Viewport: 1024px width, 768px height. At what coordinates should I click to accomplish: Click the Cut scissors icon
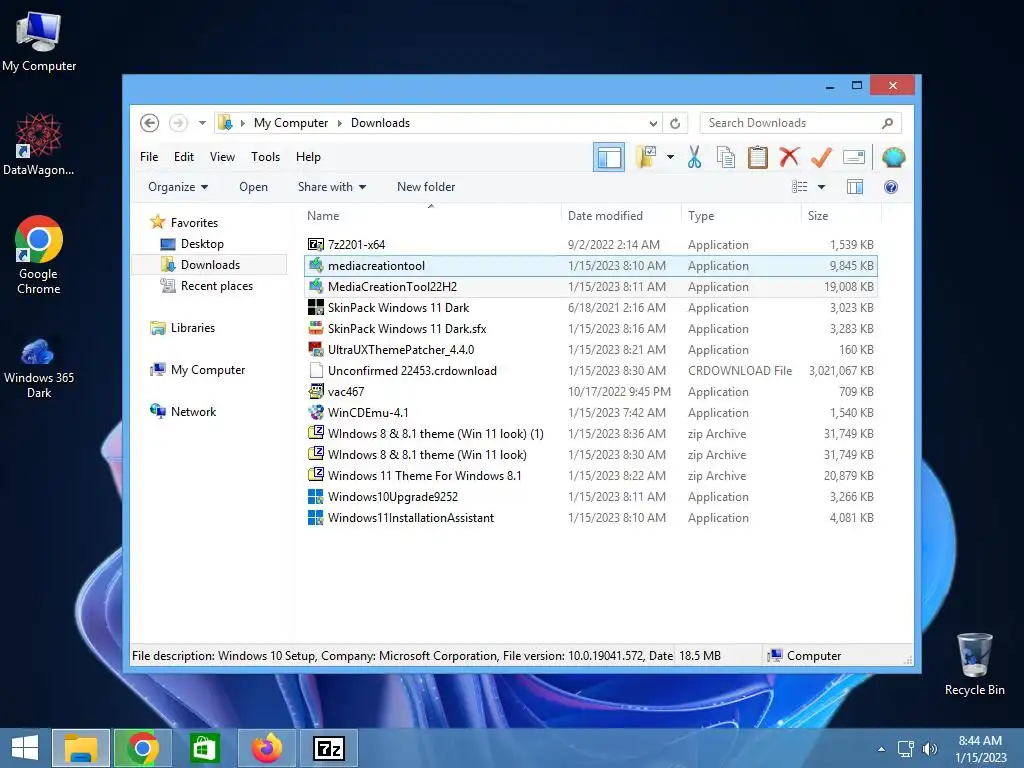tap(694, 157)
